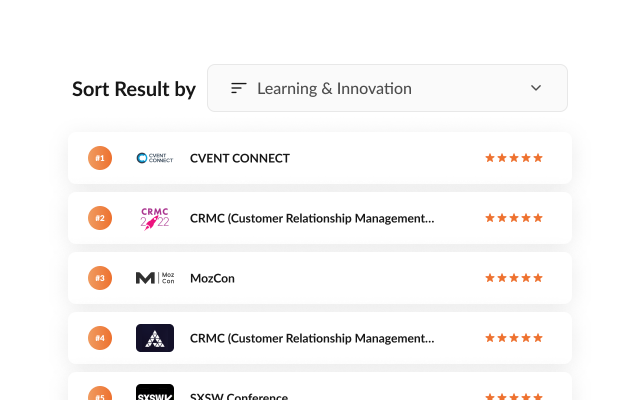Click the pink CRMC 2022 logo
The width and height of the screenshot is (640, 400).
tap(155, 218)
